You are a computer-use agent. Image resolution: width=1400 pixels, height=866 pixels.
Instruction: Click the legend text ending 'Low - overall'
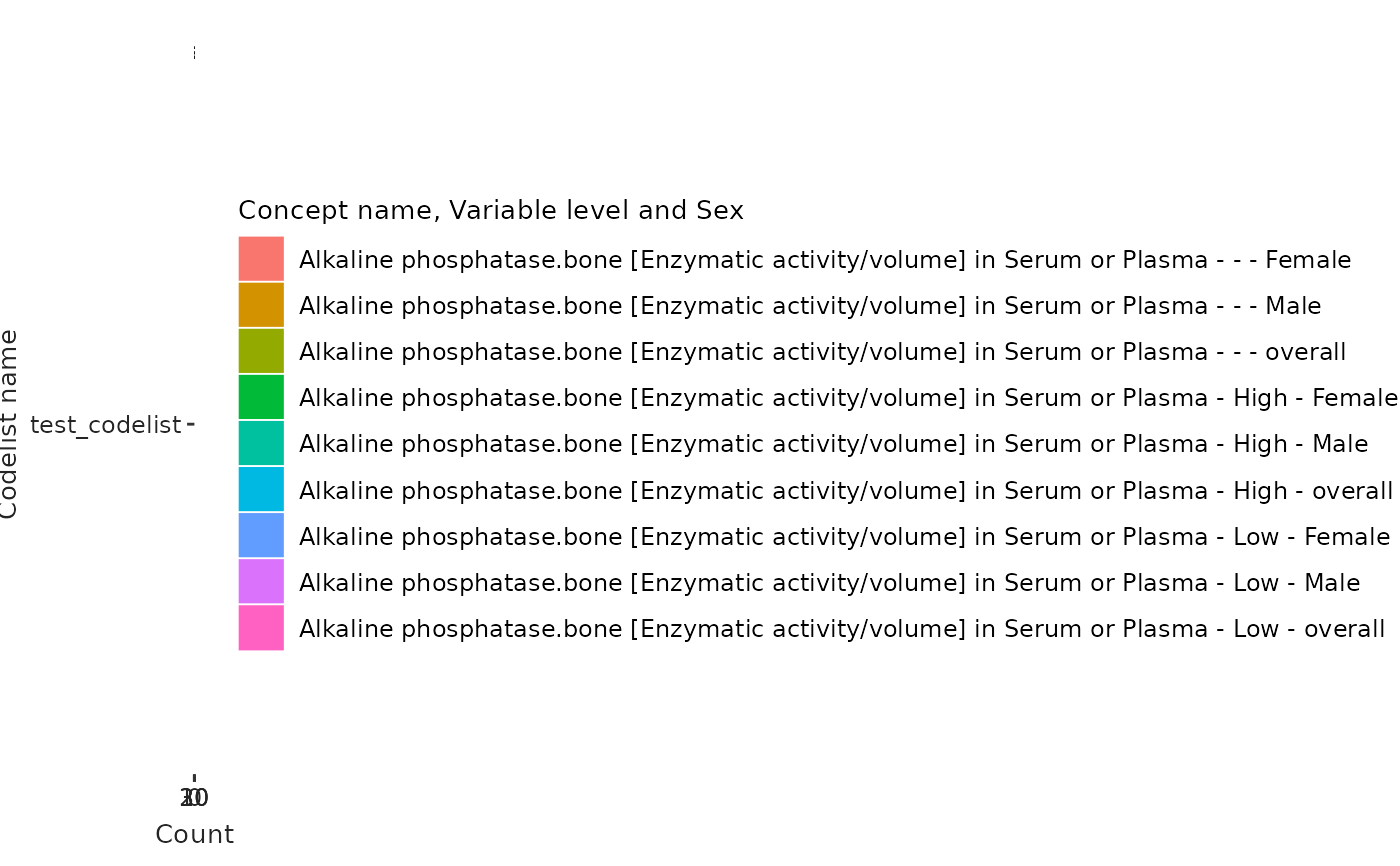[842, 629]
